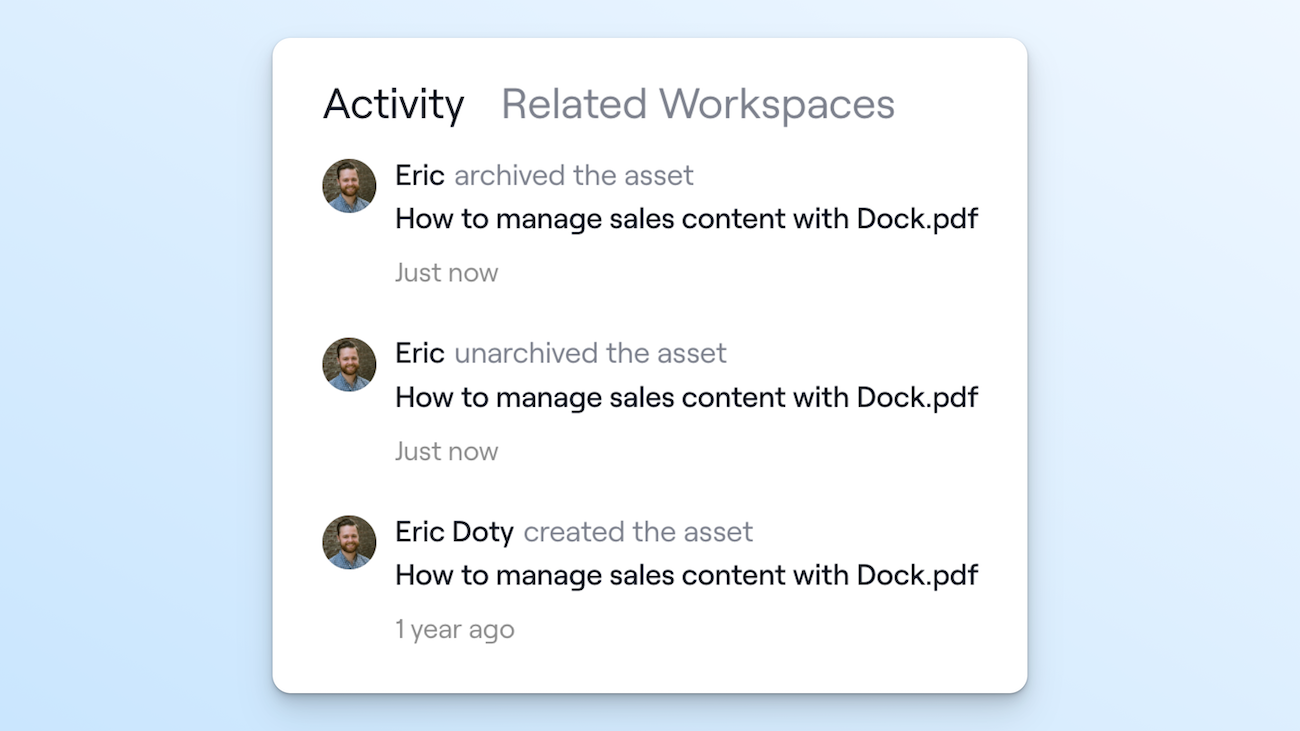Click blue background left of the activity card
The width and height of the screenshot is (1300, 731).
(135, 365)
